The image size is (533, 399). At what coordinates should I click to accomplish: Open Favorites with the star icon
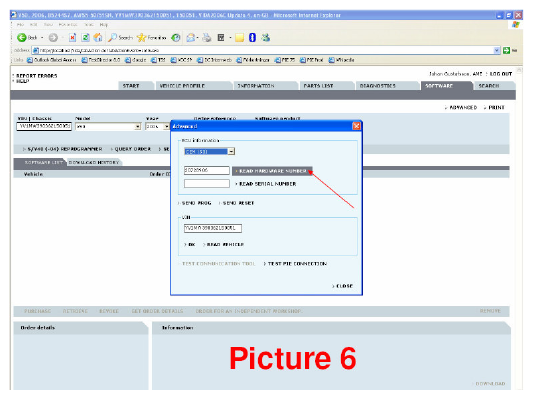point(141,37)
